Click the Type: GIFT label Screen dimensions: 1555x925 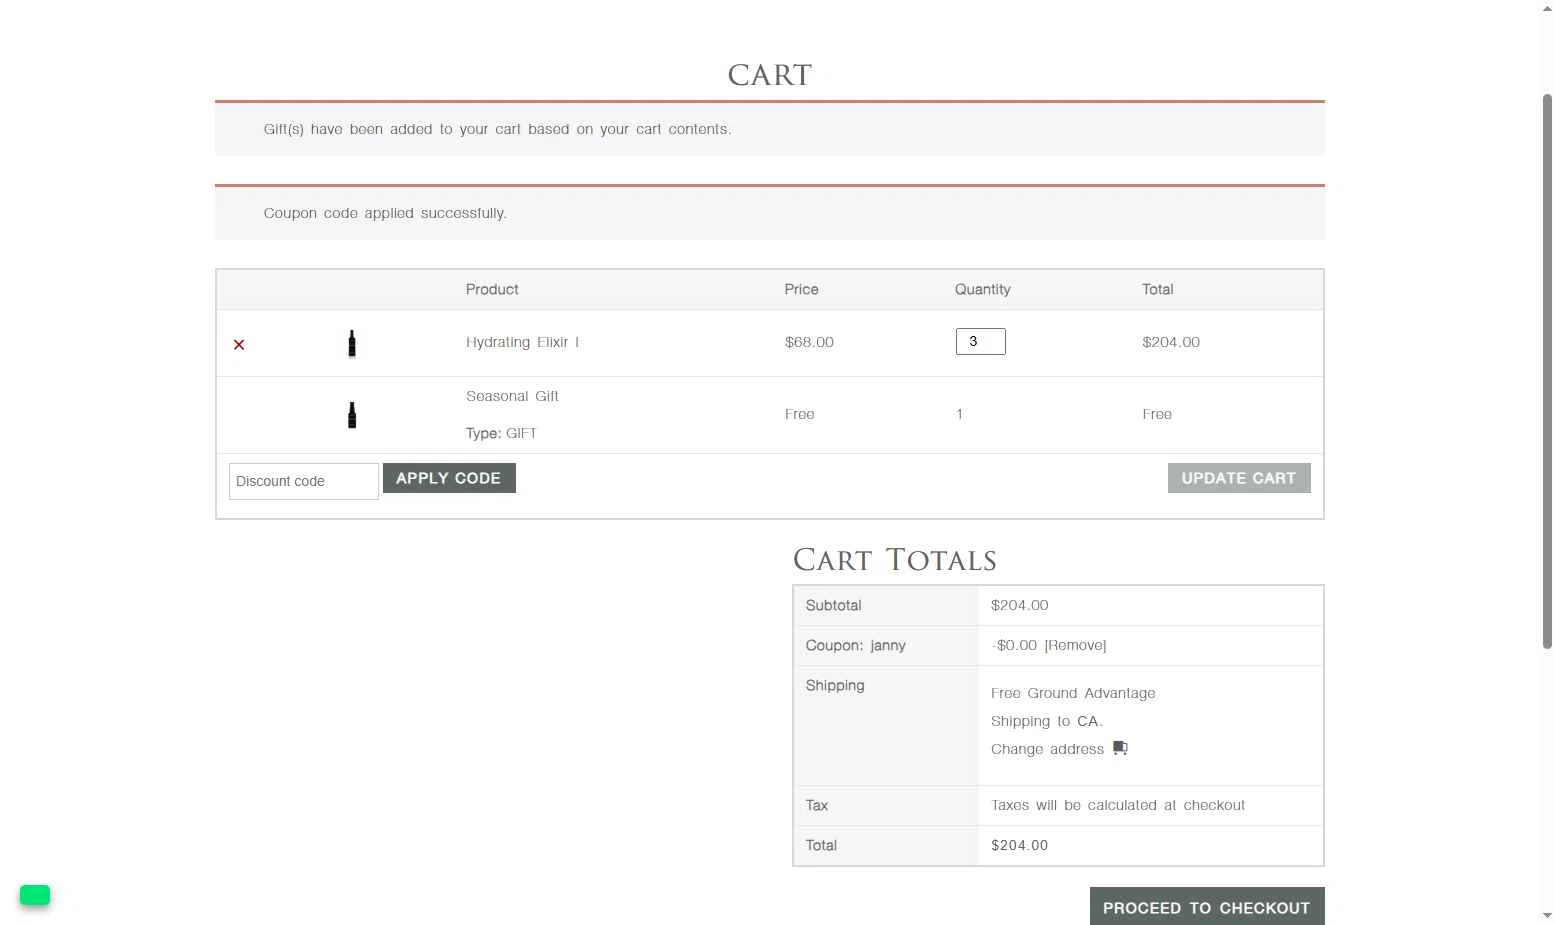(501, 433)
